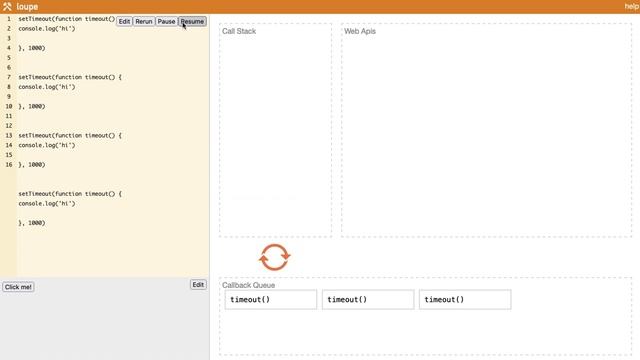Click the unnumbered last setTimeout statement
This screenshot has width=640, height=360.
pyautogui.click(x=70, y=194)
